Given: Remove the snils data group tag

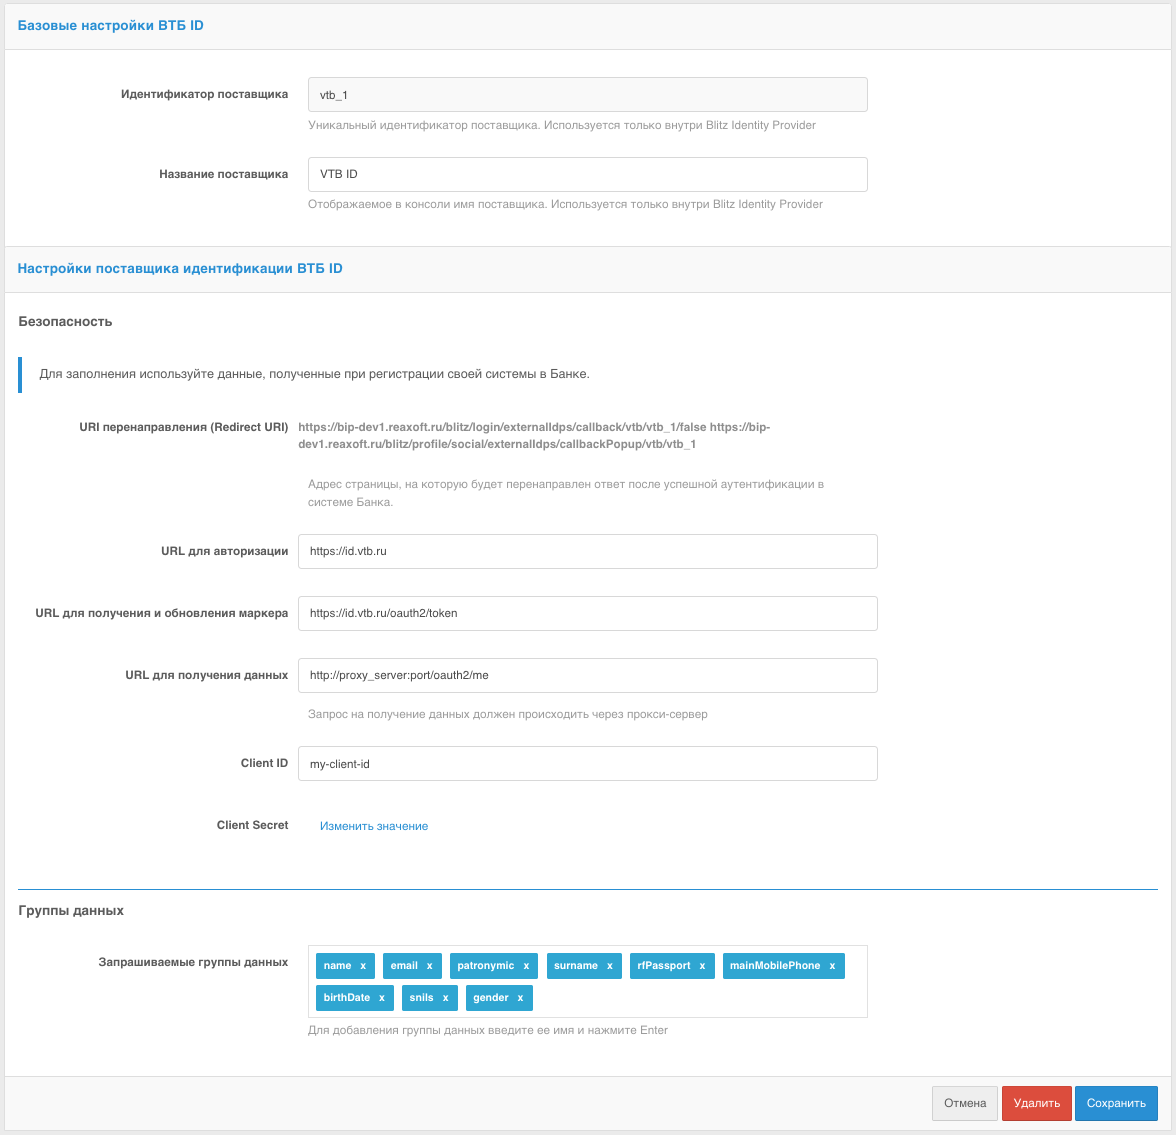Looking at the screenshot, I should click(446, 998).
